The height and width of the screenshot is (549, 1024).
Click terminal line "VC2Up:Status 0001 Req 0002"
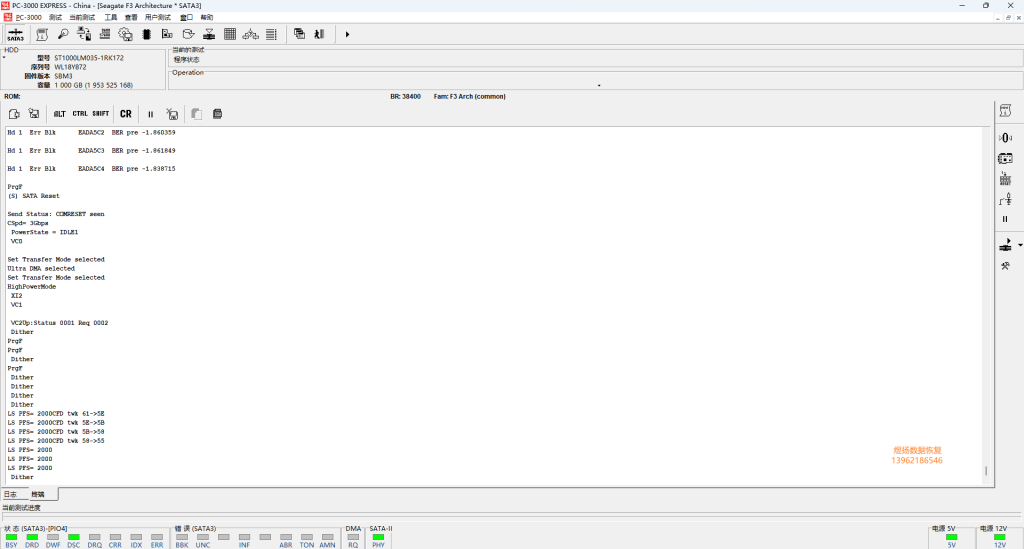(x=59, y=323)
